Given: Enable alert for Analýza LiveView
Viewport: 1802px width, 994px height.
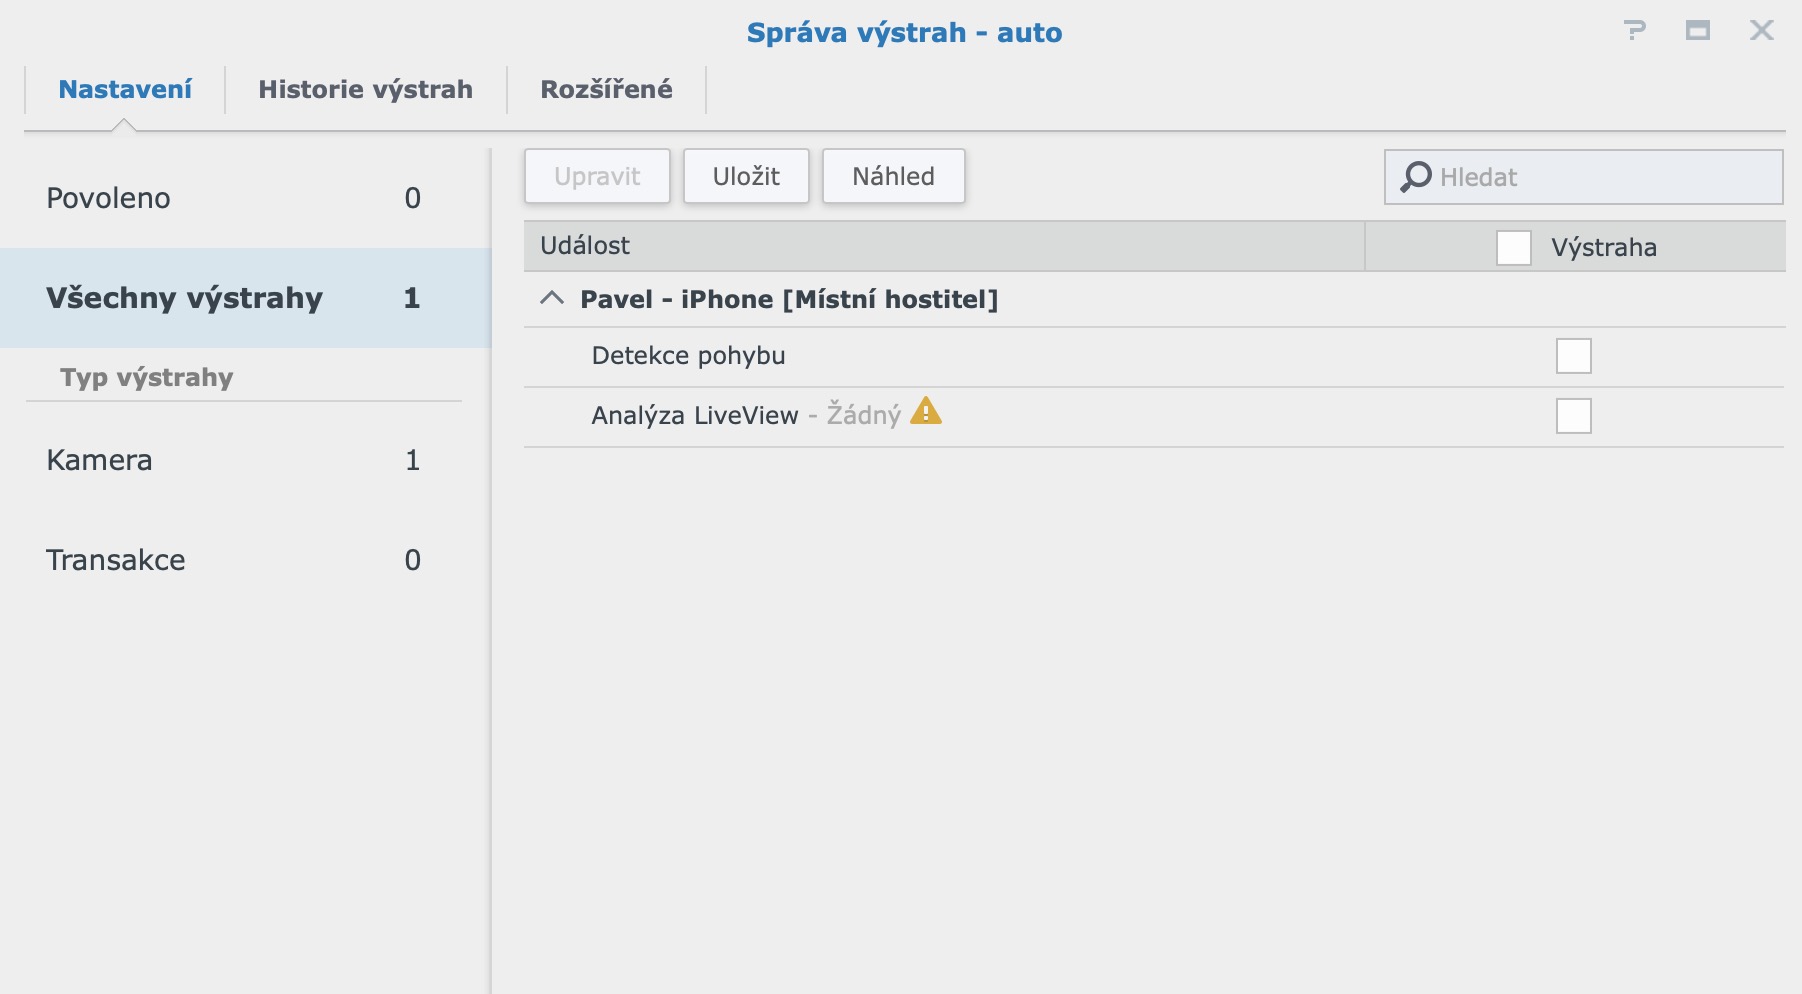Looking at the screenshot, I should point(1573,416).
